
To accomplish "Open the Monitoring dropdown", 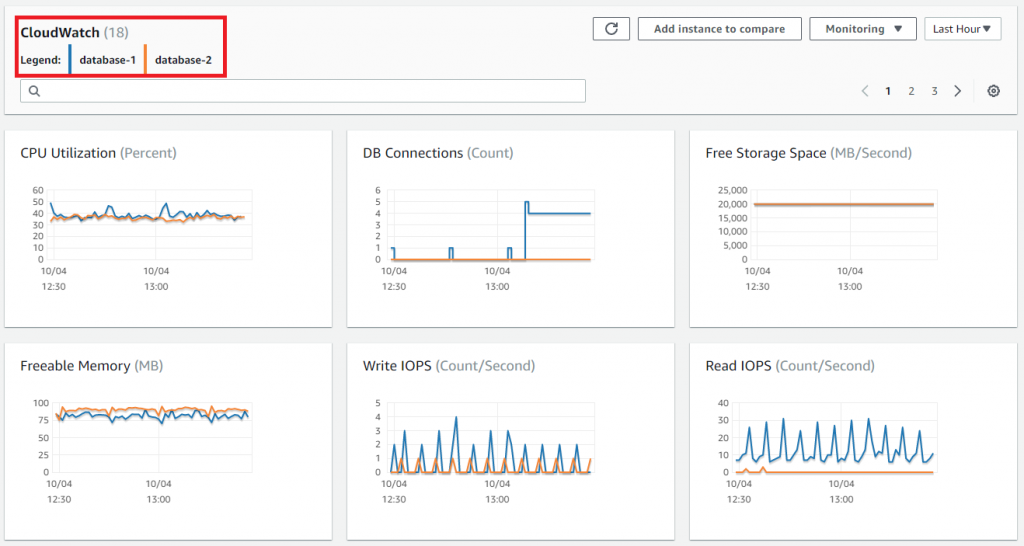I will point(863,29).
